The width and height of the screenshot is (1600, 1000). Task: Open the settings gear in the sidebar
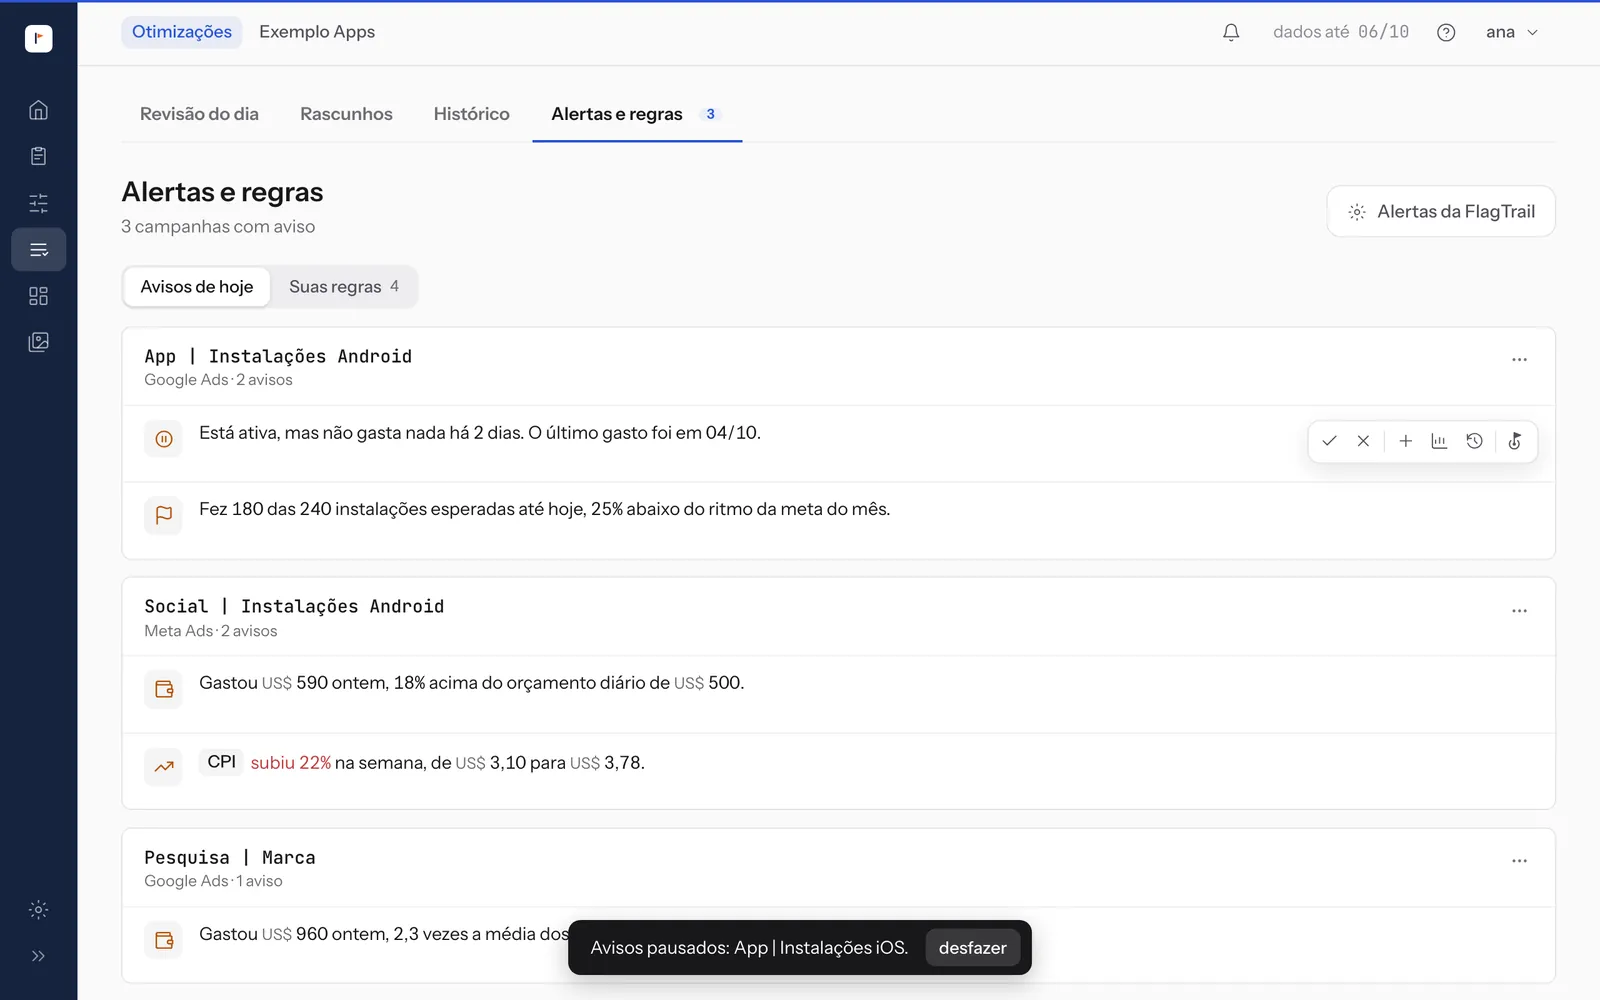coord(38,910)
